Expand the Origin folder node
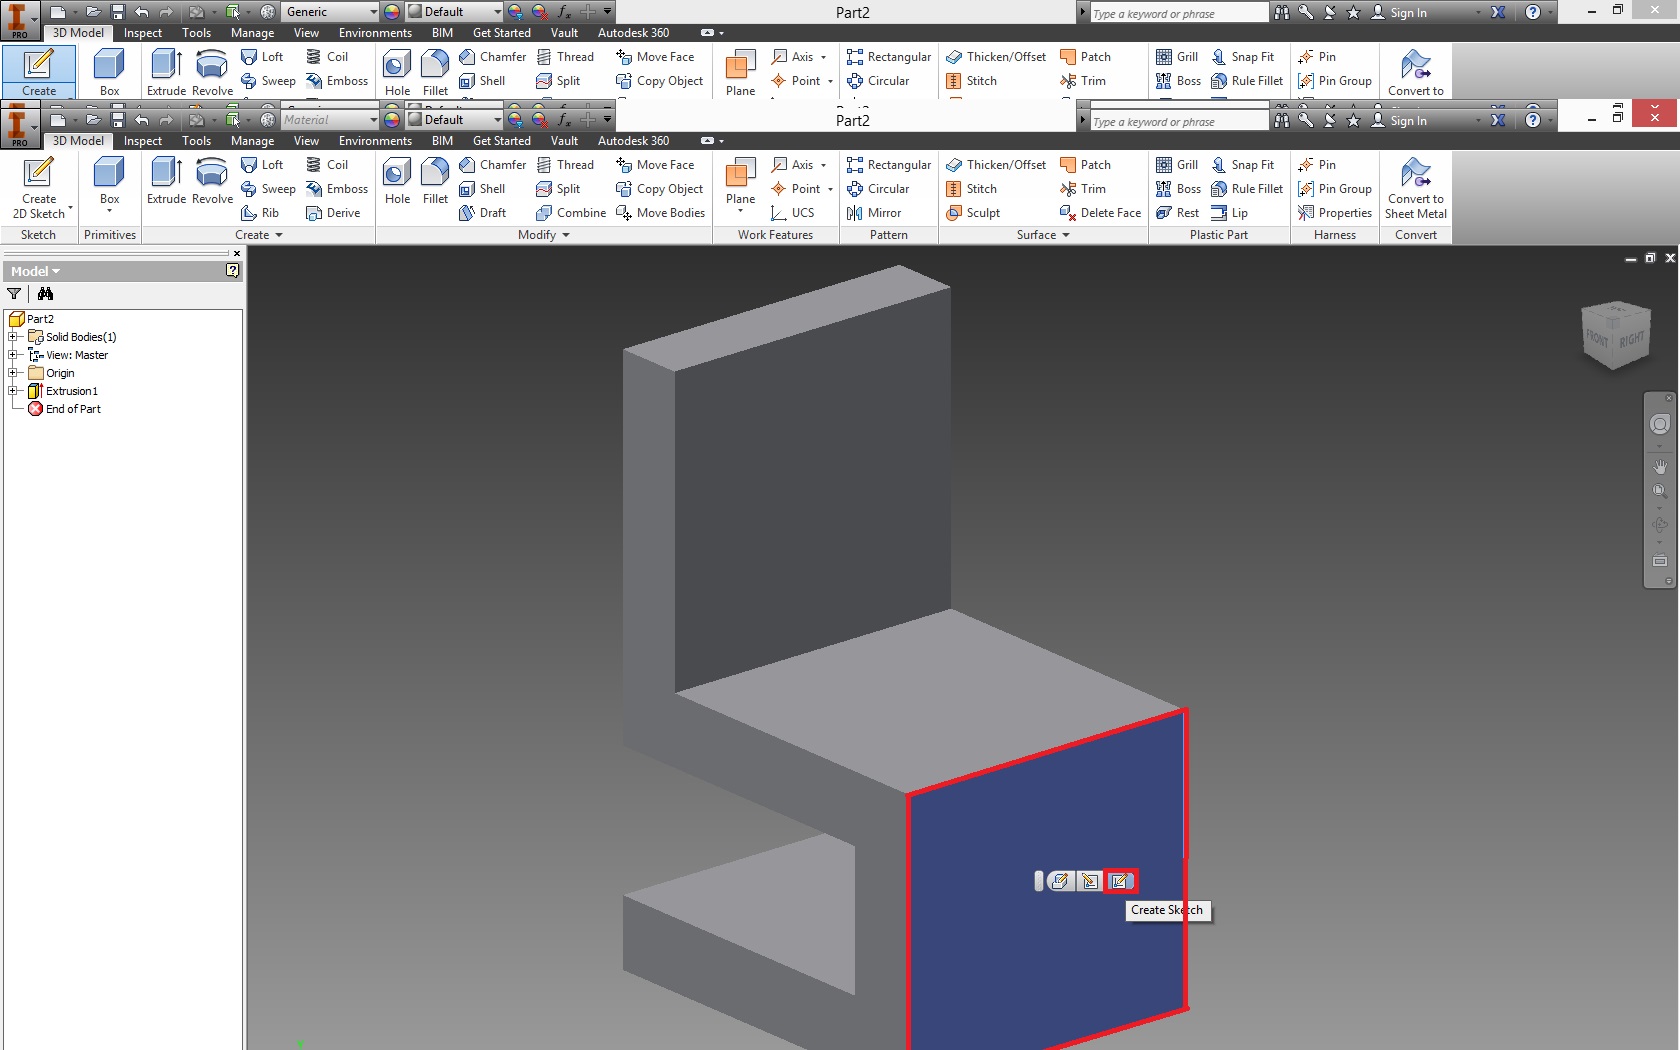 (x=13, y=373)
